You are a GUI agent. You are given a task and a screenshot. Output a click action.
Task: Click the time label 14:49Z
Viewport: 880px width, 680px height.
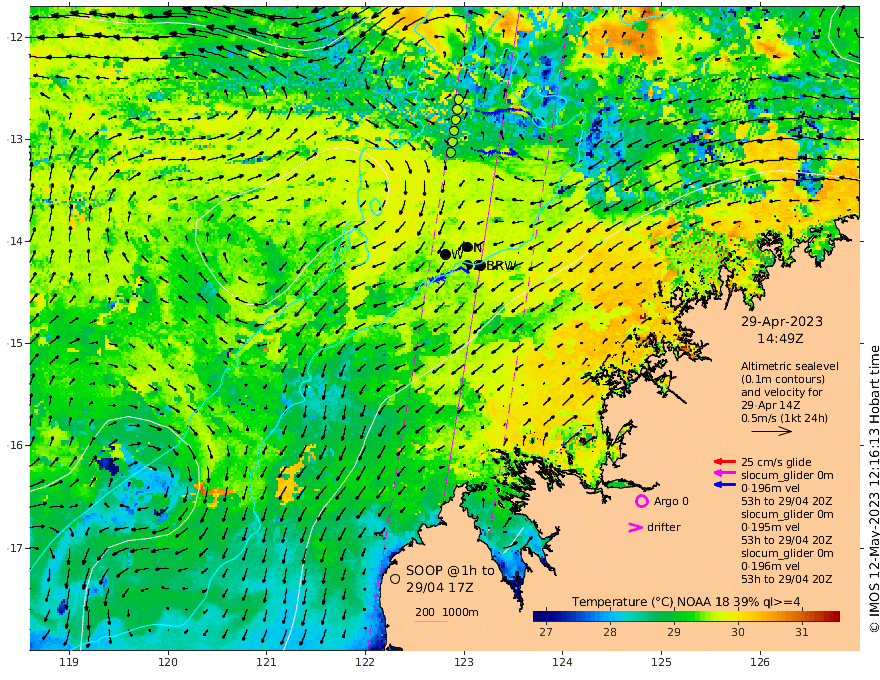pyautogui.click(x=780, y=339)
